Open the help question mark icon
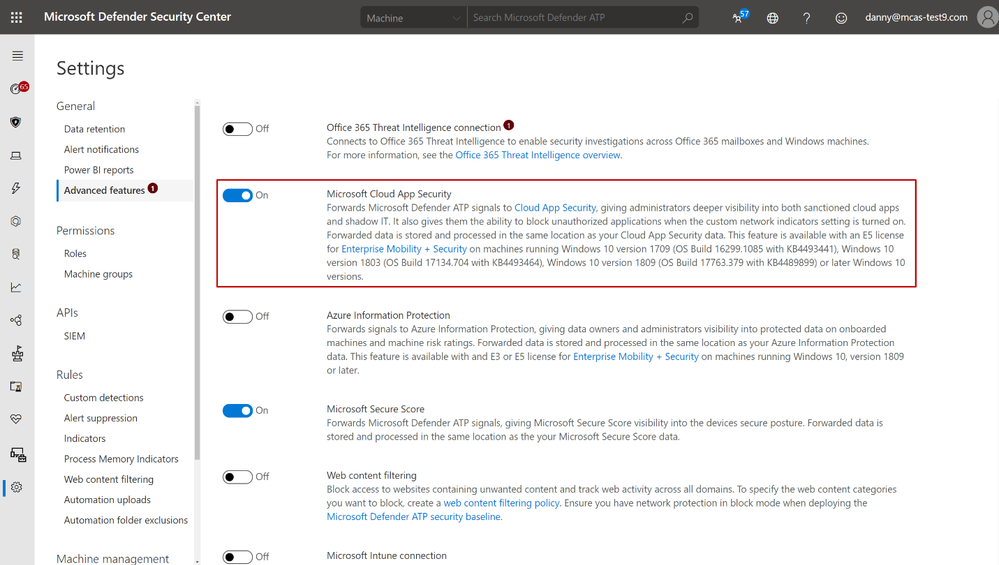The image size is (999, 565). [807, 18]
